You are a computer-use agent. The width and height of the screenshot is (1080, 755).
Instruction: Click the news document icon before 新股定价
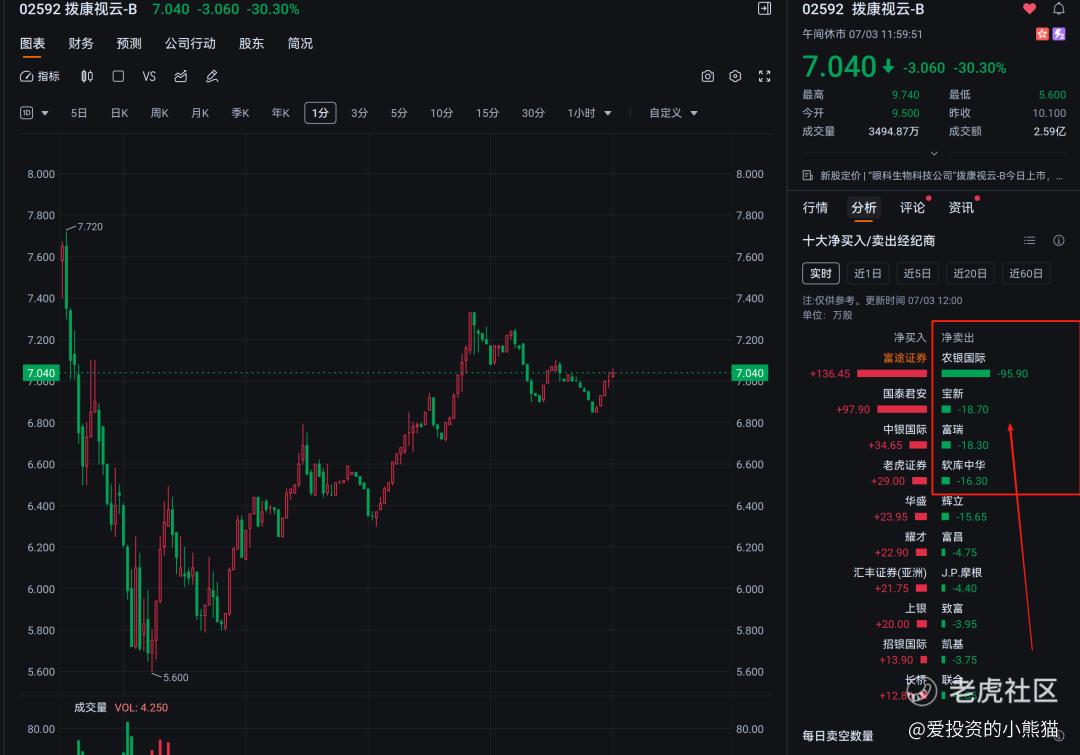[x=808, y=176]
